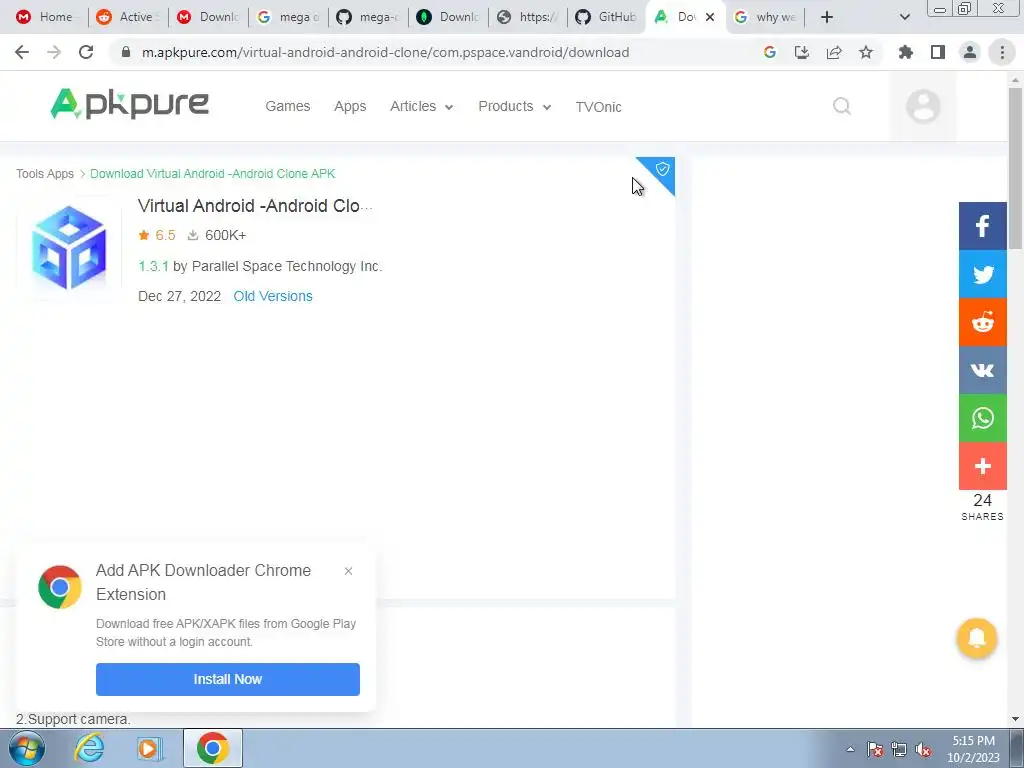Screen dimensions: 1024x768
Task: Click the taskbar clock 5:15 PM
Action: (x=973, y=741)
